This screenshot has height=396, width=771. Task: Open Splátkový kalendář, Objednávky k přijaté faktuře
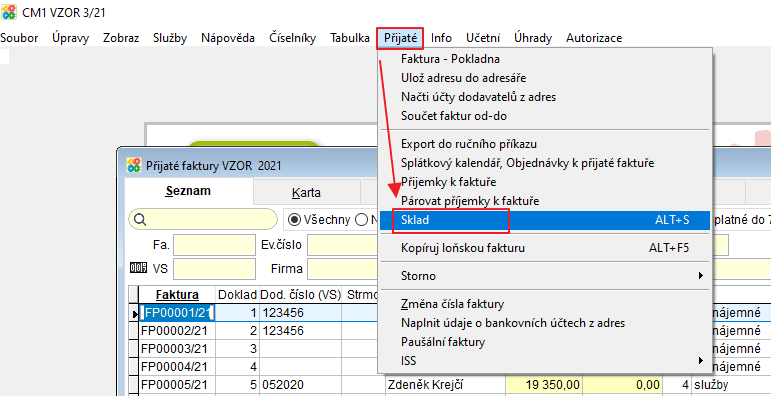545,163
